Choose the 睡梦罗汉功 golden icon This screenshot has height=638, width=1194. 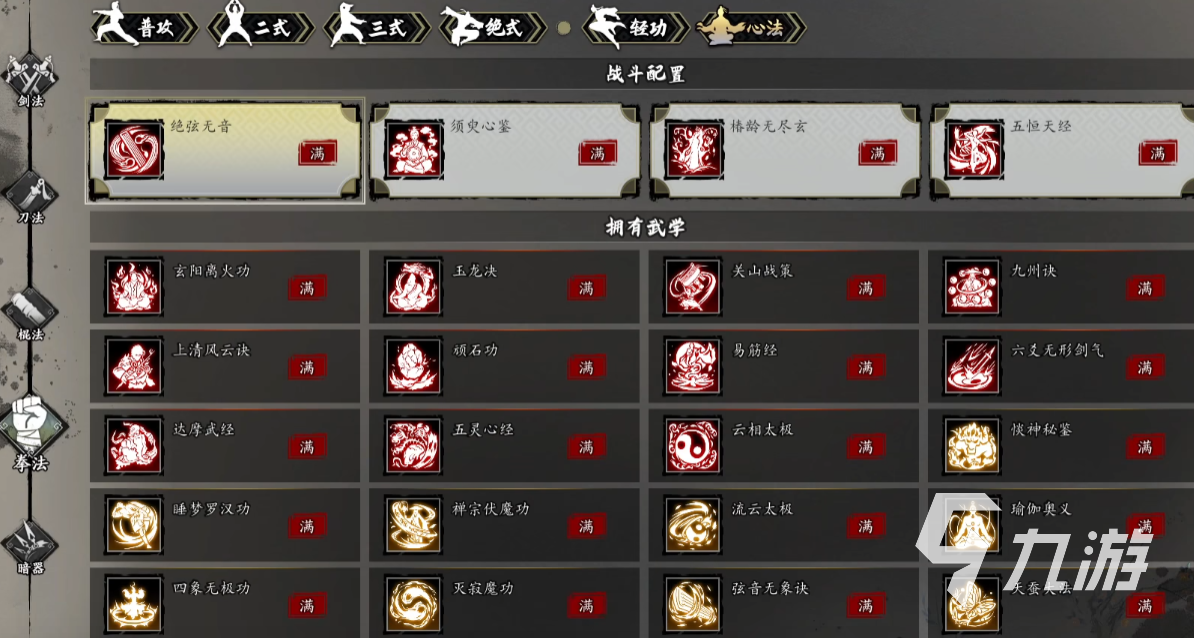(134, 525)
